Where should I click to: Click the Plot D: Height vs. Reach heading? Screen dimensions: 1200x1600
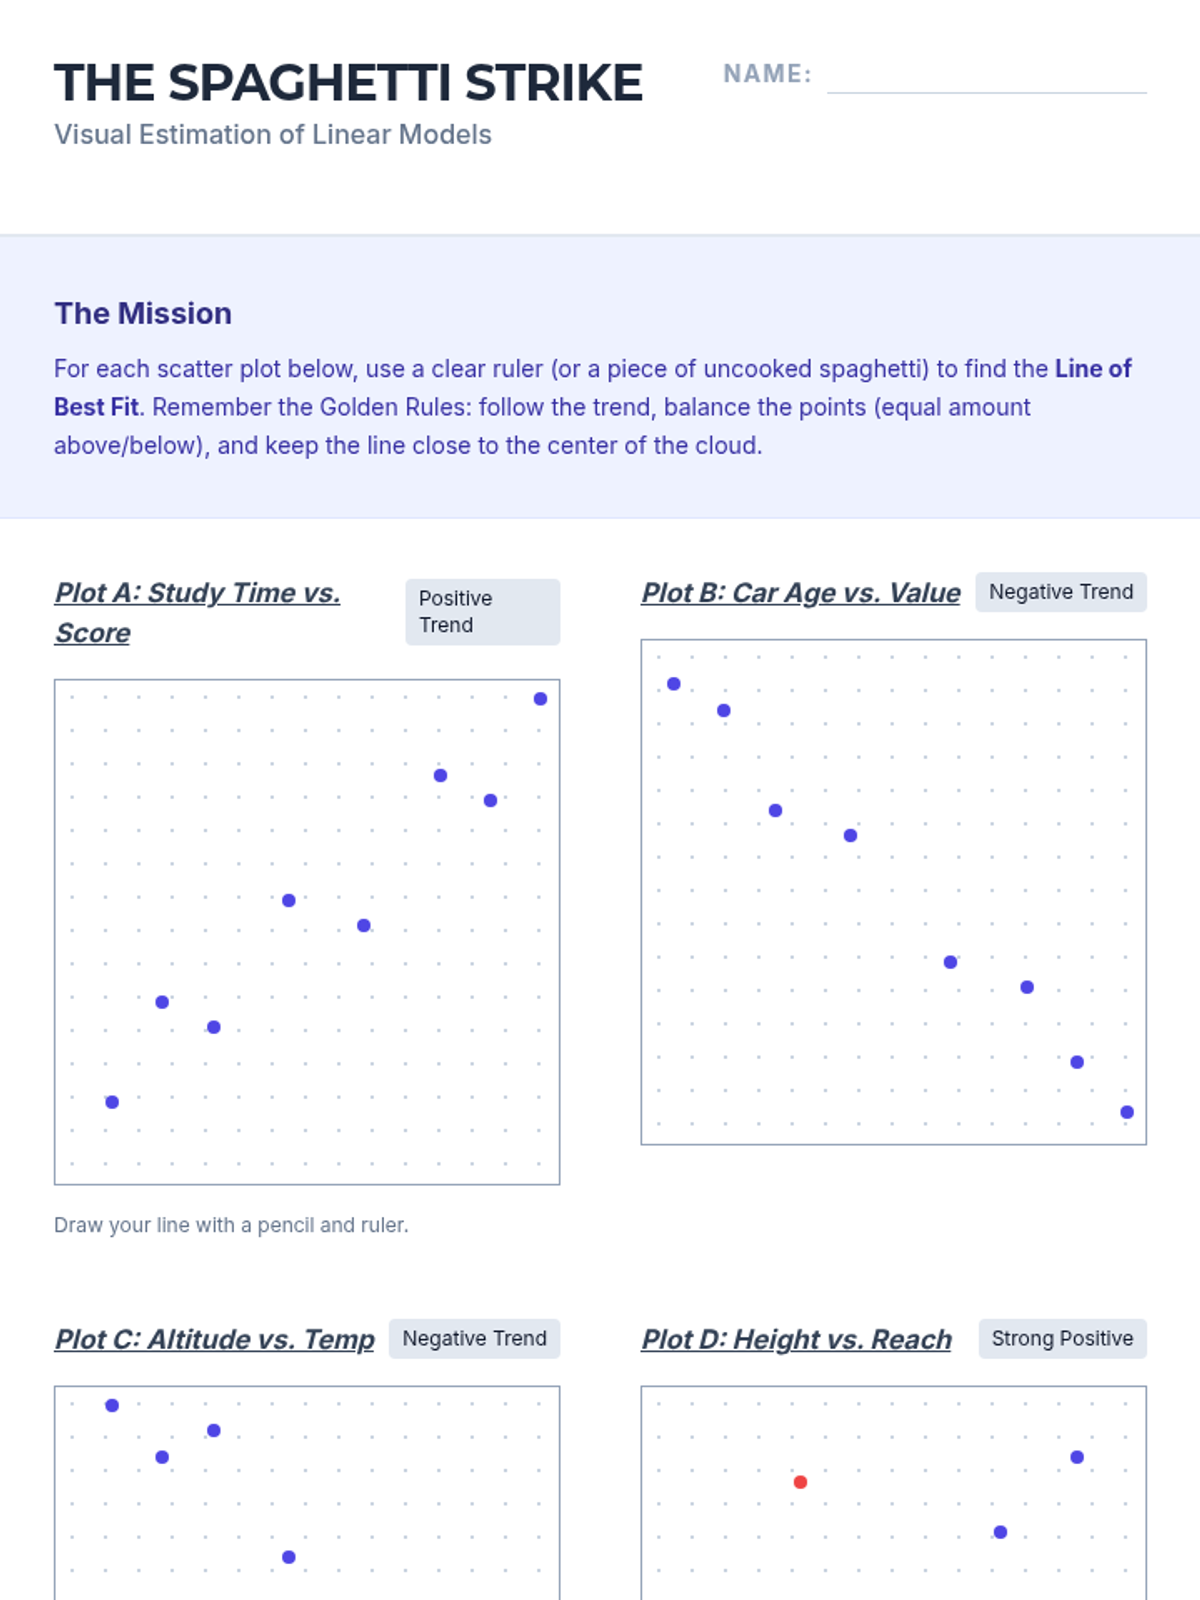coord(796,1339)
